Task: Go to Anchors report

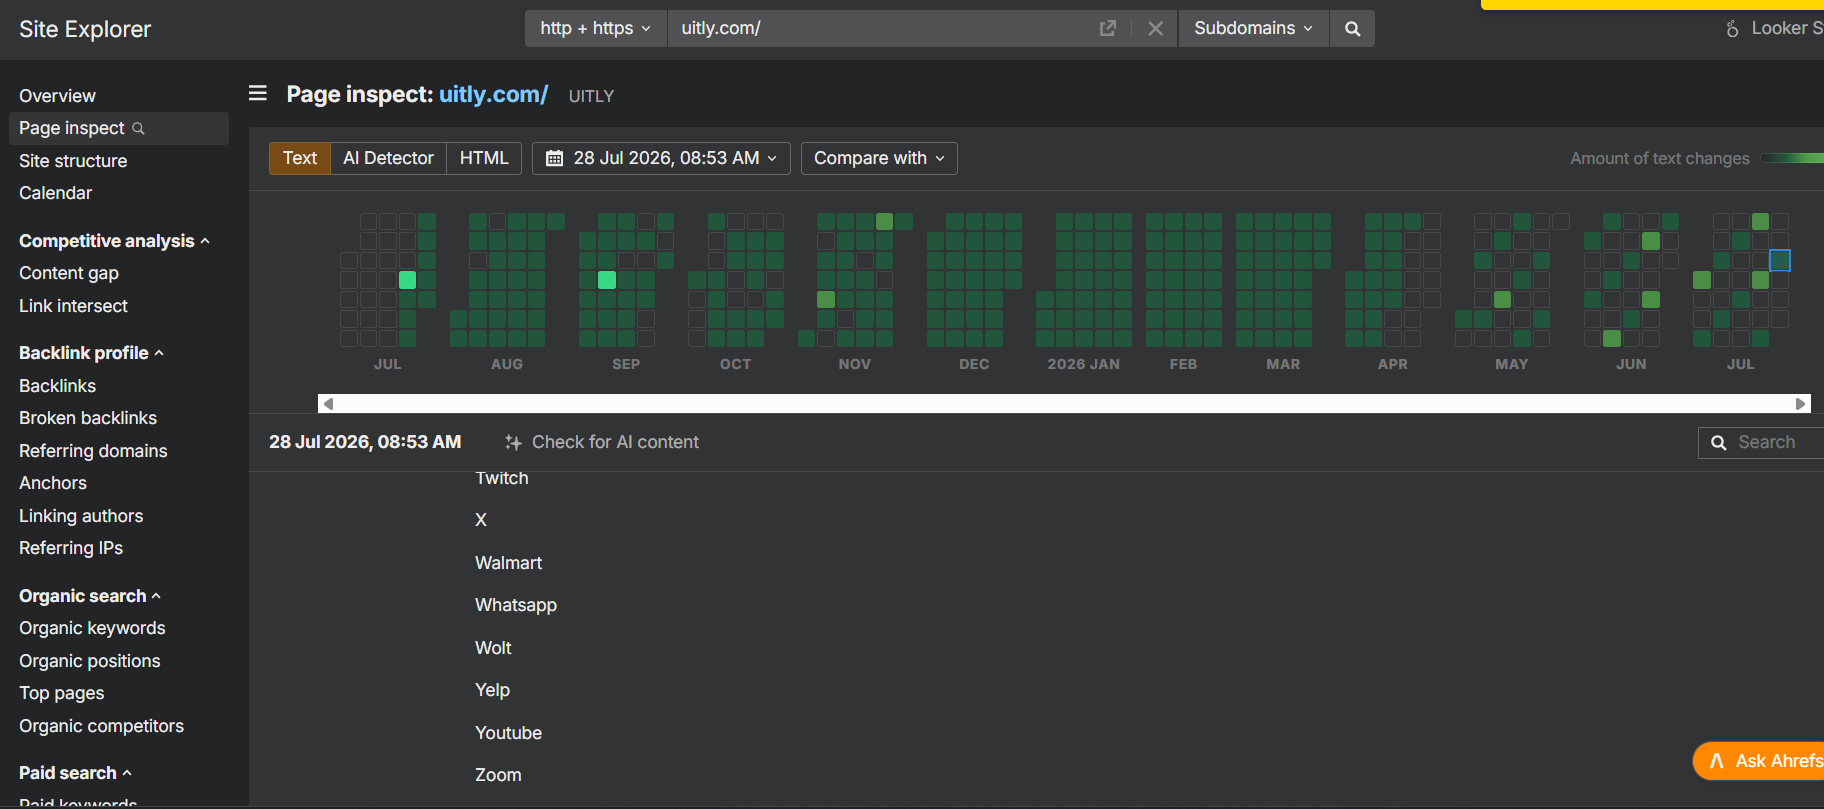Action: coord(53,483)
